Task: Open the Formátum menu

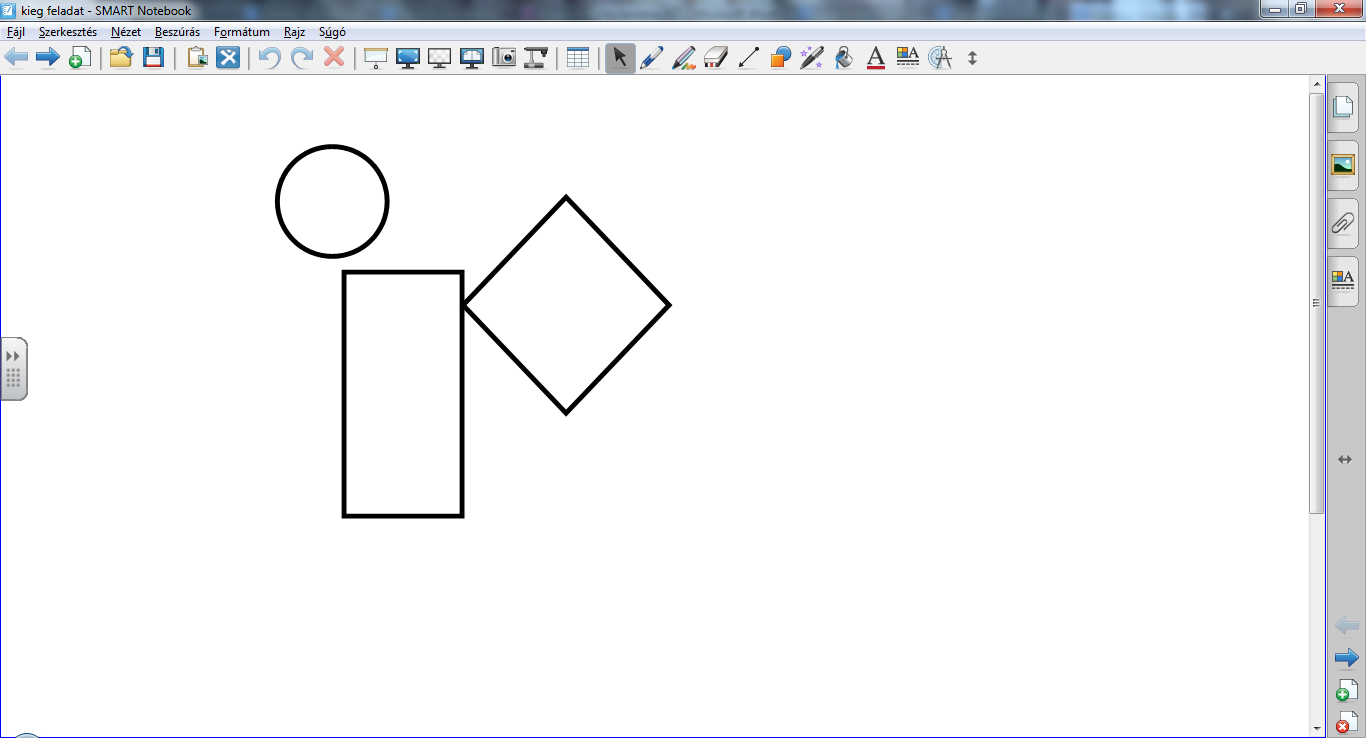Action: 241,32
